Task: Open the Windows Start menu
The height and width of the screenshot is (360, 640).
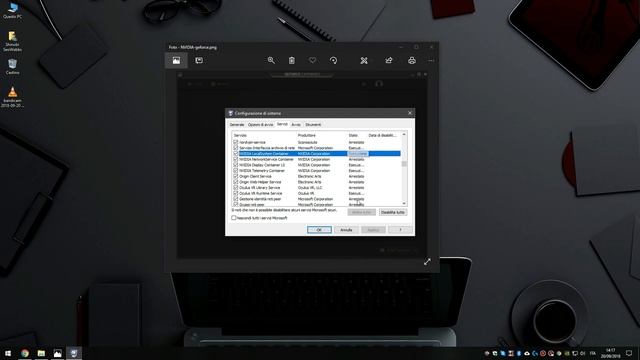Action: (8, 353)
